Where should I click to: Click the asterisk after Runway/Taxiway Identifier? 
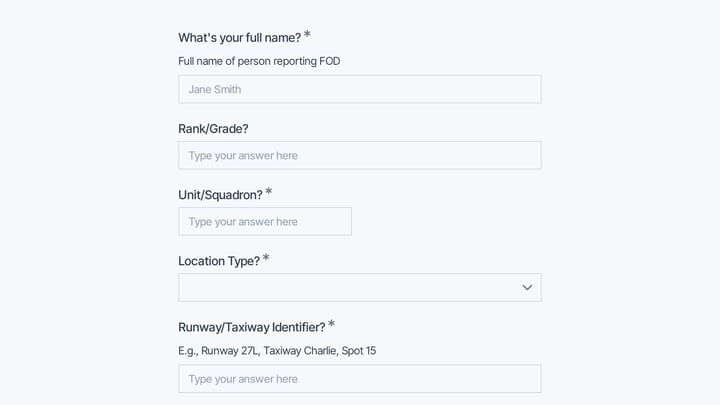(x=332, y=324)
